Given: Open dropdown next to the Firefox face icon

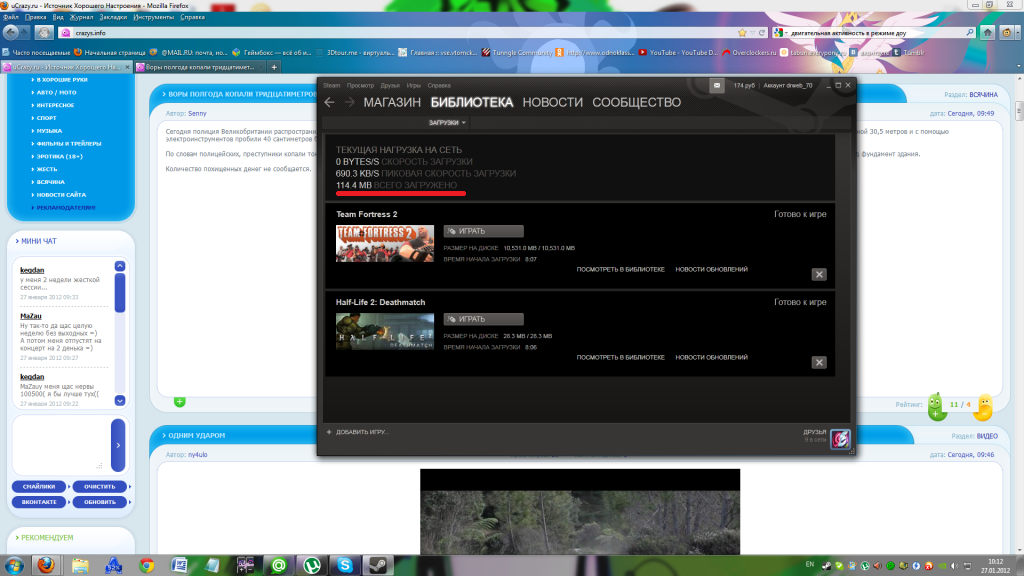Looking at the screenshot, I should pos(1017,33).
